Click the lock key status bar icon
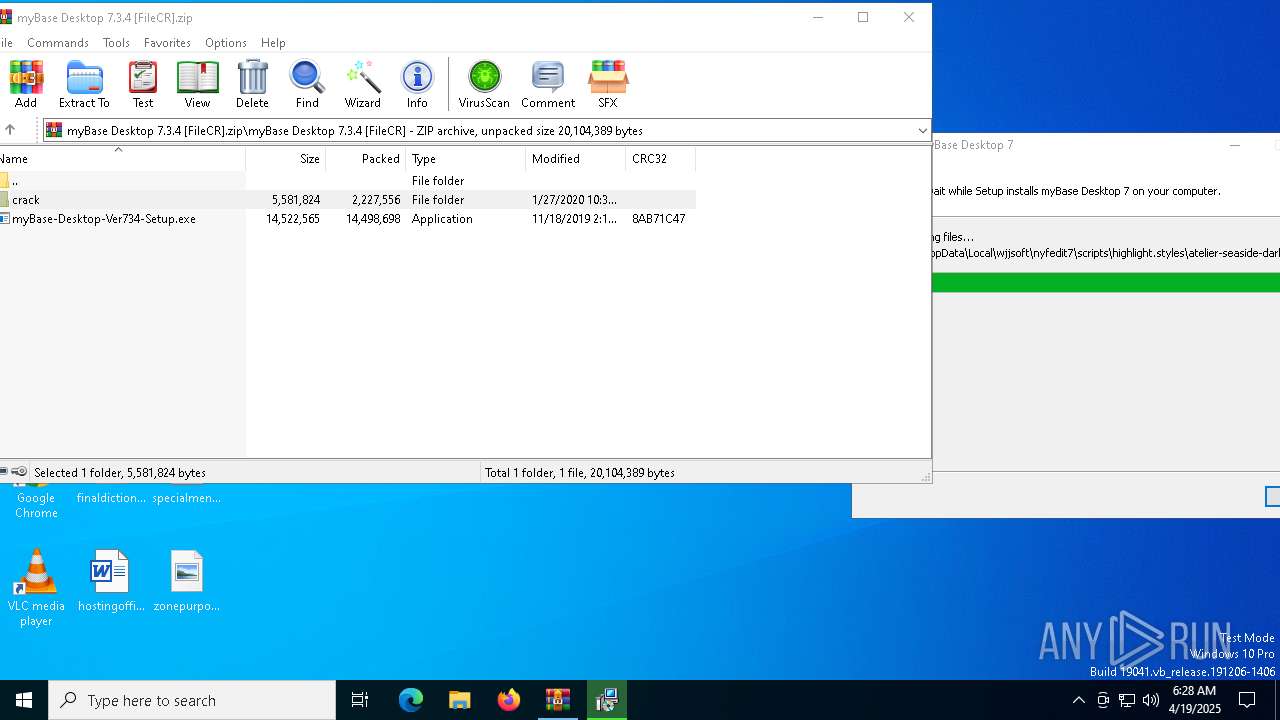Viewport: 1280px width, 720px height. tap(19, 472)
